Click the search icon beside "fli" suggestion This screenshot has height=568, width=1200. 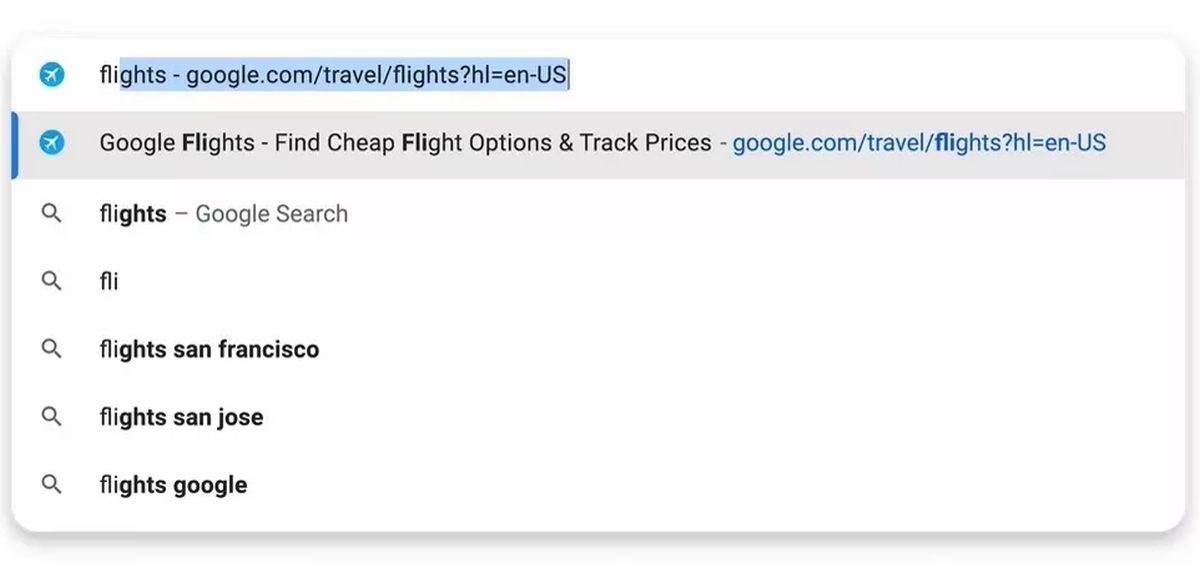tap(52, 281)
